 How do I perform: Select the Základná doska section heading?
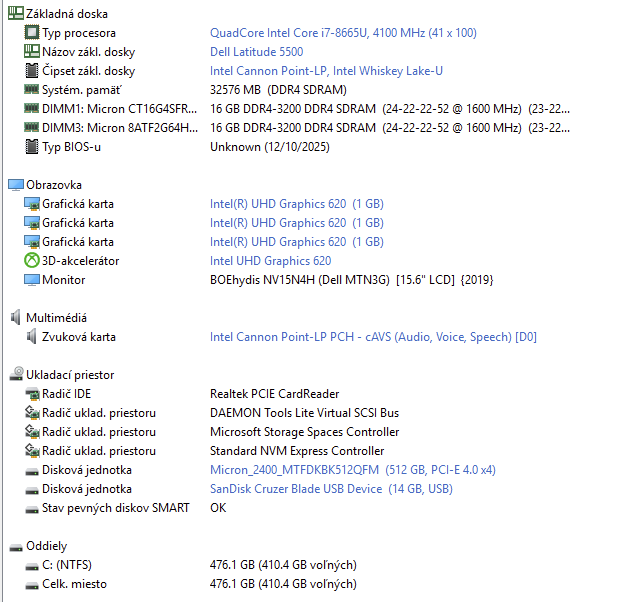point(67,14)
